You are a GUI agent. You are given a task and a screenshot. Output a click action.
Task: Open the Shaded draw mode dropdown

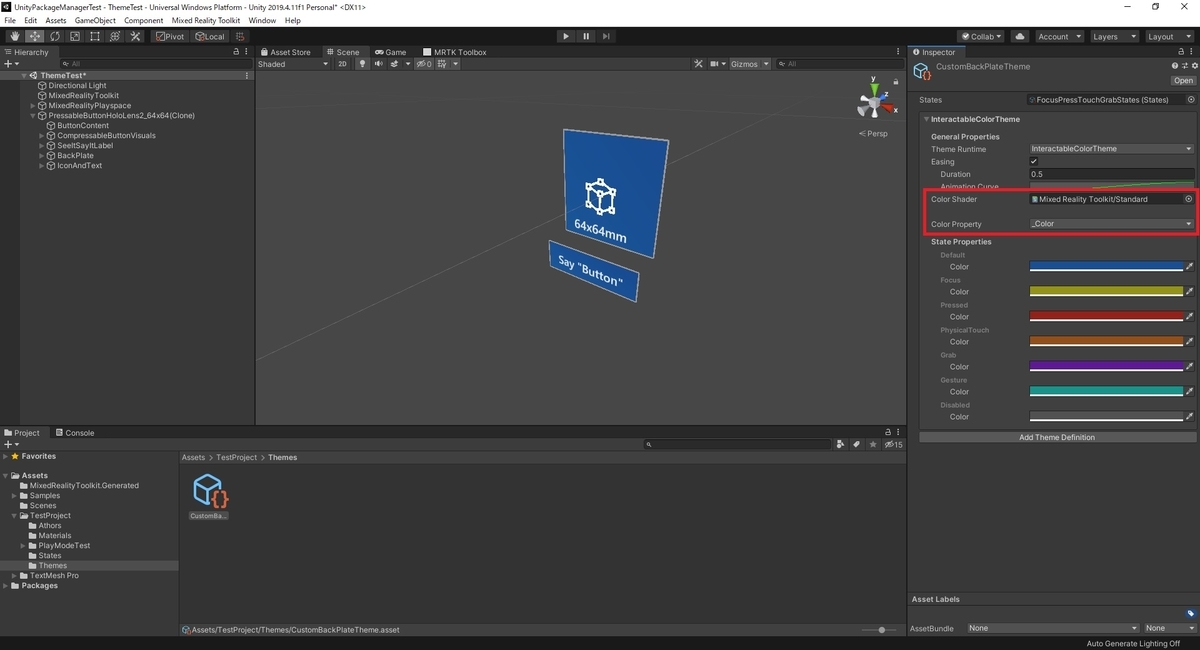coord(293,64)
